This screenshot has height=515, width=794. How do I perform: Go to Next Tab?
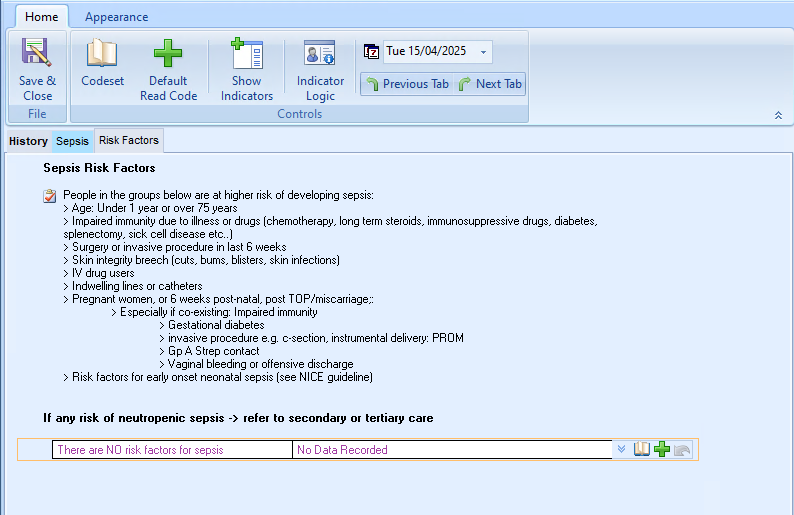(x=490, y=84)
